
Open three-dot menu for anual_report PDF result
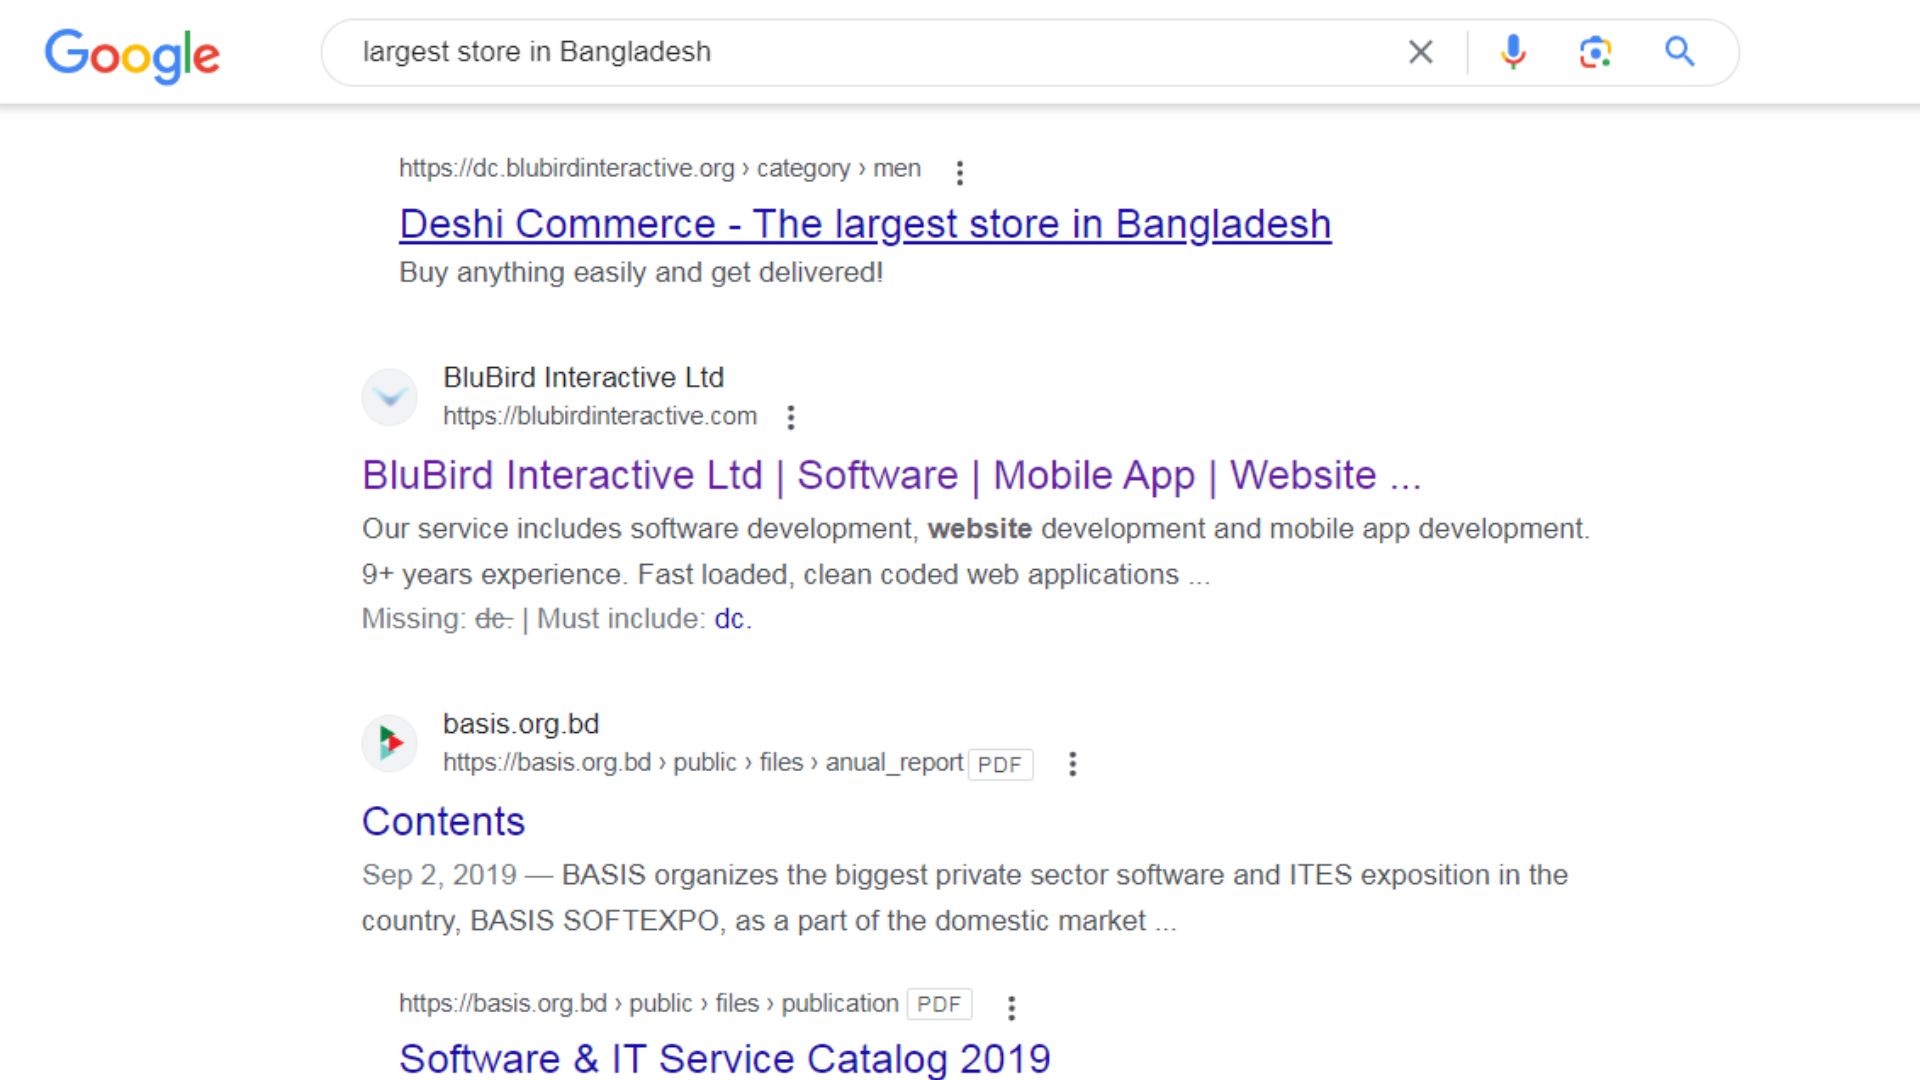click(1072, 764)
